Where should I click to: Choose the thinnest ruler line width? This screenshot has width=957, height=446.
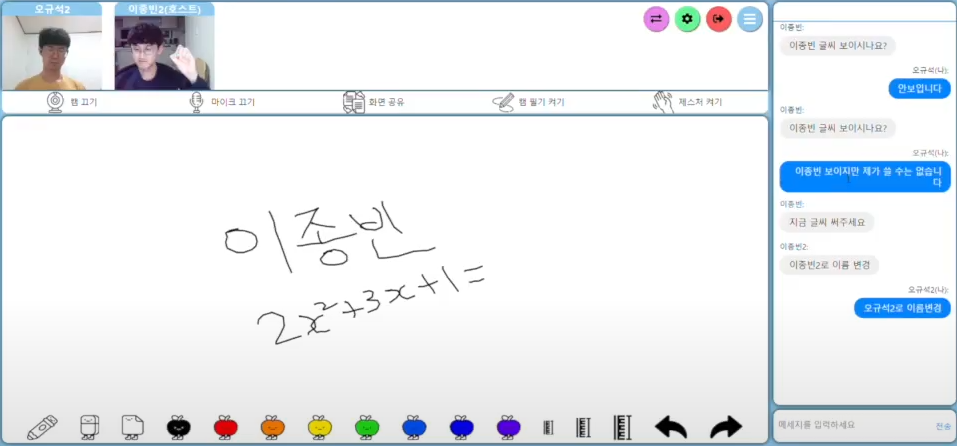(548, 428)
